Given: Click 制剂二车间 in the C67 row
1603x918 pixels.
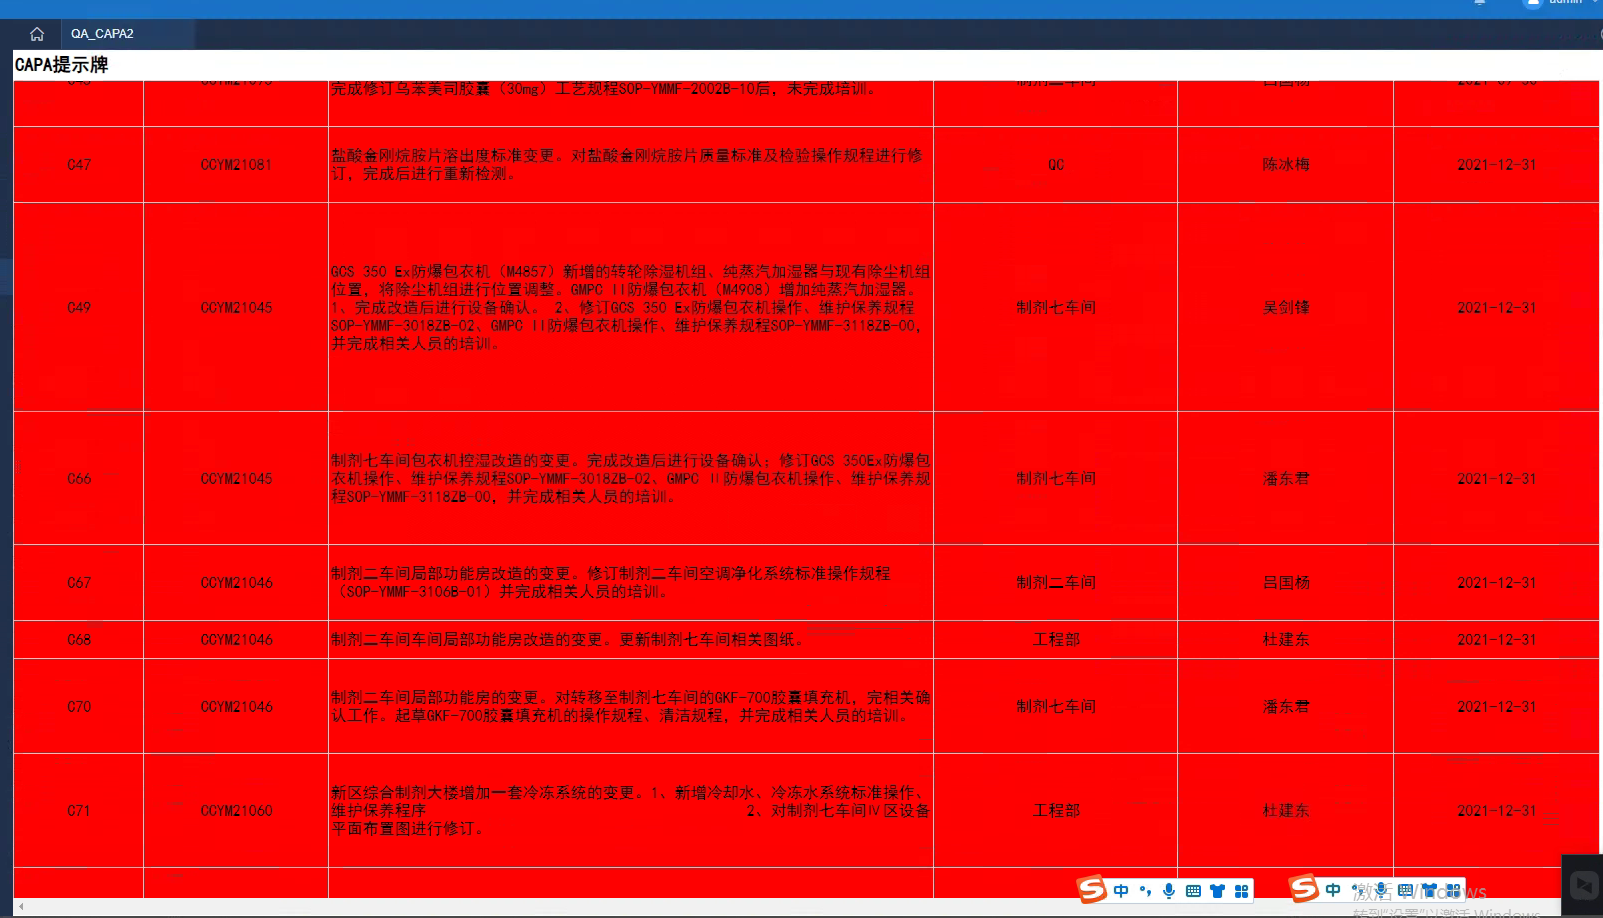Looking at the screenshot, I should click(x=1056, y=583).
